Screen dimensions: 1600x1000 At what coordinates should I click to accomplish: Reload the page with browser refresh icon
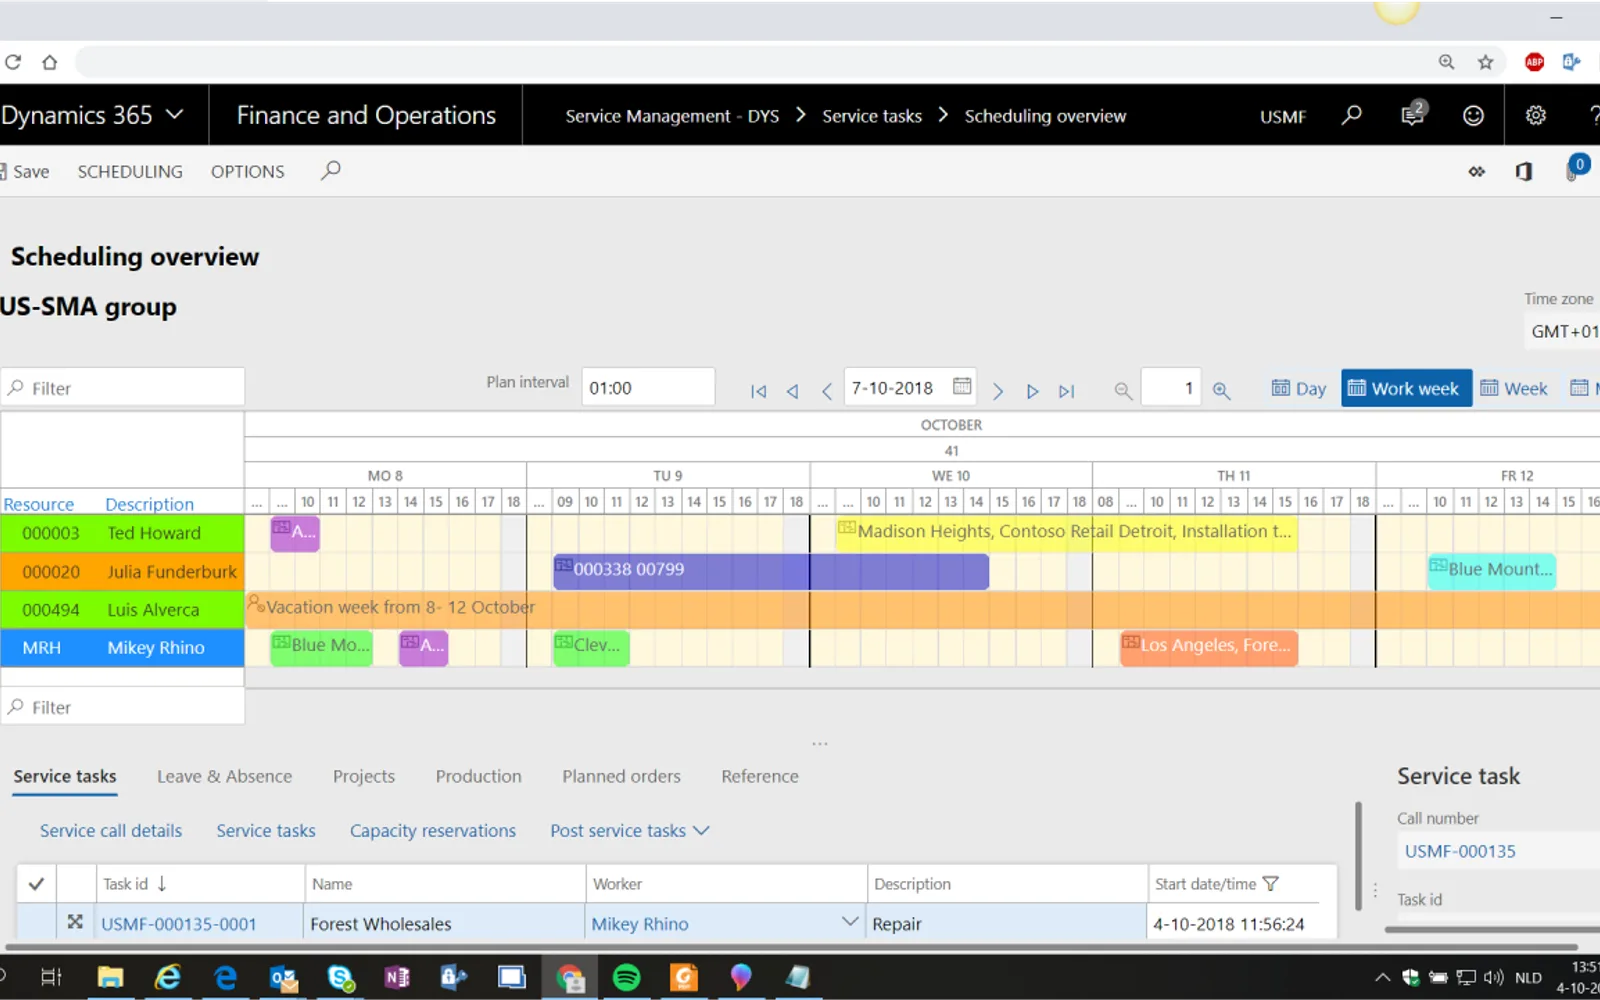[13, 62]
